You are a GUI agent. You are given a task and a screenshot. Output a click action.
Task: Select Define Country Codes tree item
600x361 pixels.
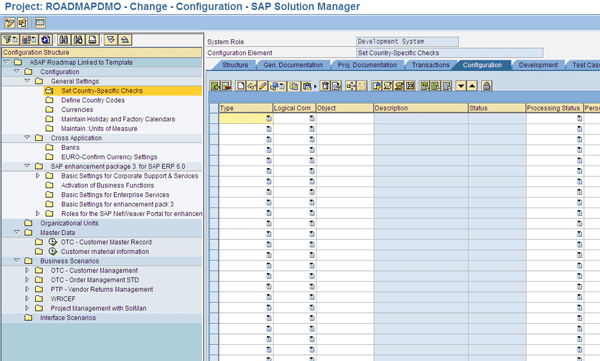[x=93, y=100]
